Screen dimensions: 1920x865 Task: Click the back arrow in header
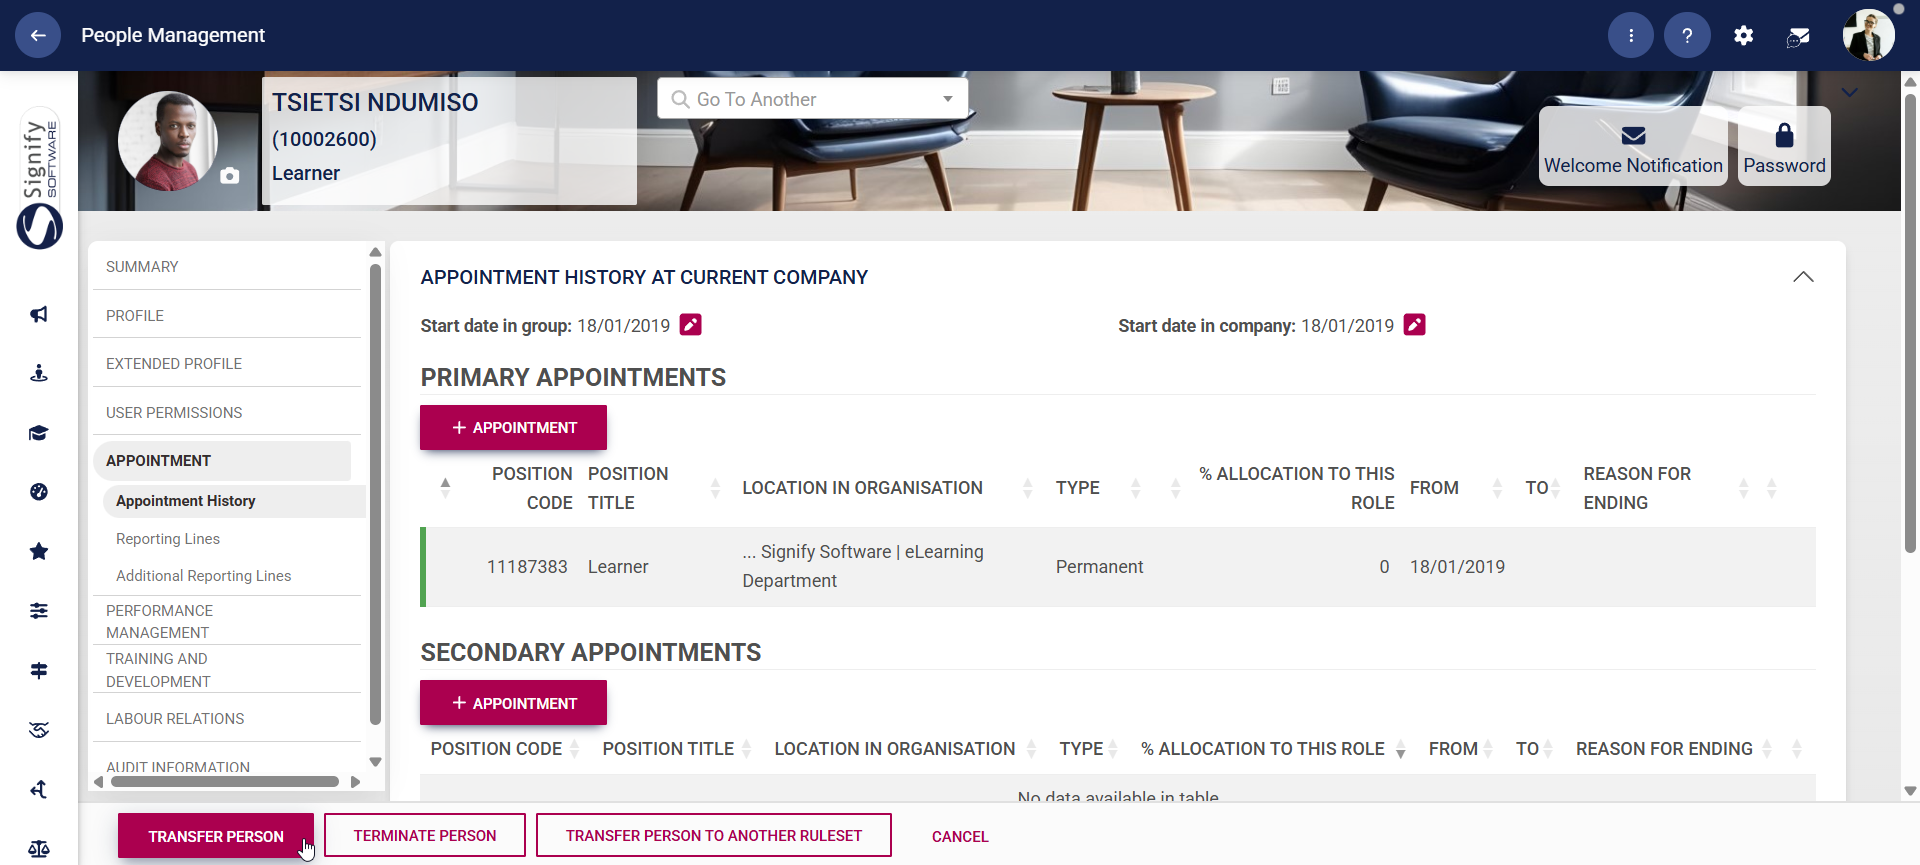pyautogui.click(x=38, y=36)
